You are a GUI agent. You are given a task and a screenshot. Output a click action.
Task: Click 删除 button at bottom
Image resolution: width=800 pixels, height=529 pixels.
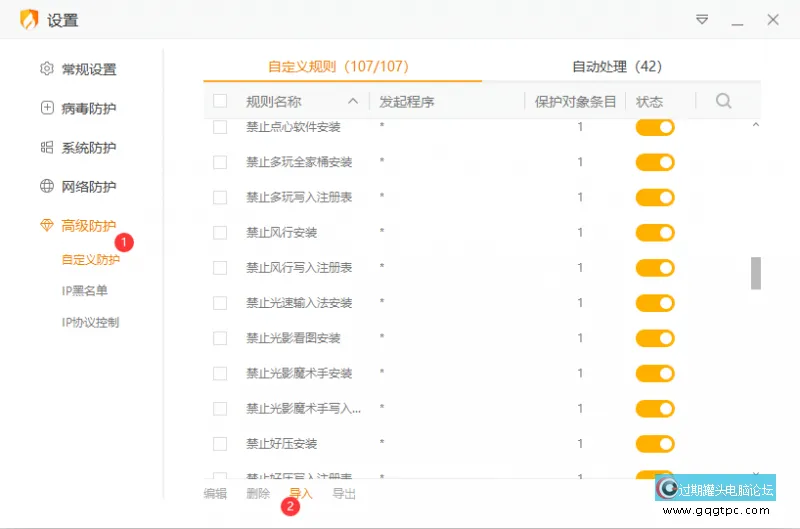(258, 493)
